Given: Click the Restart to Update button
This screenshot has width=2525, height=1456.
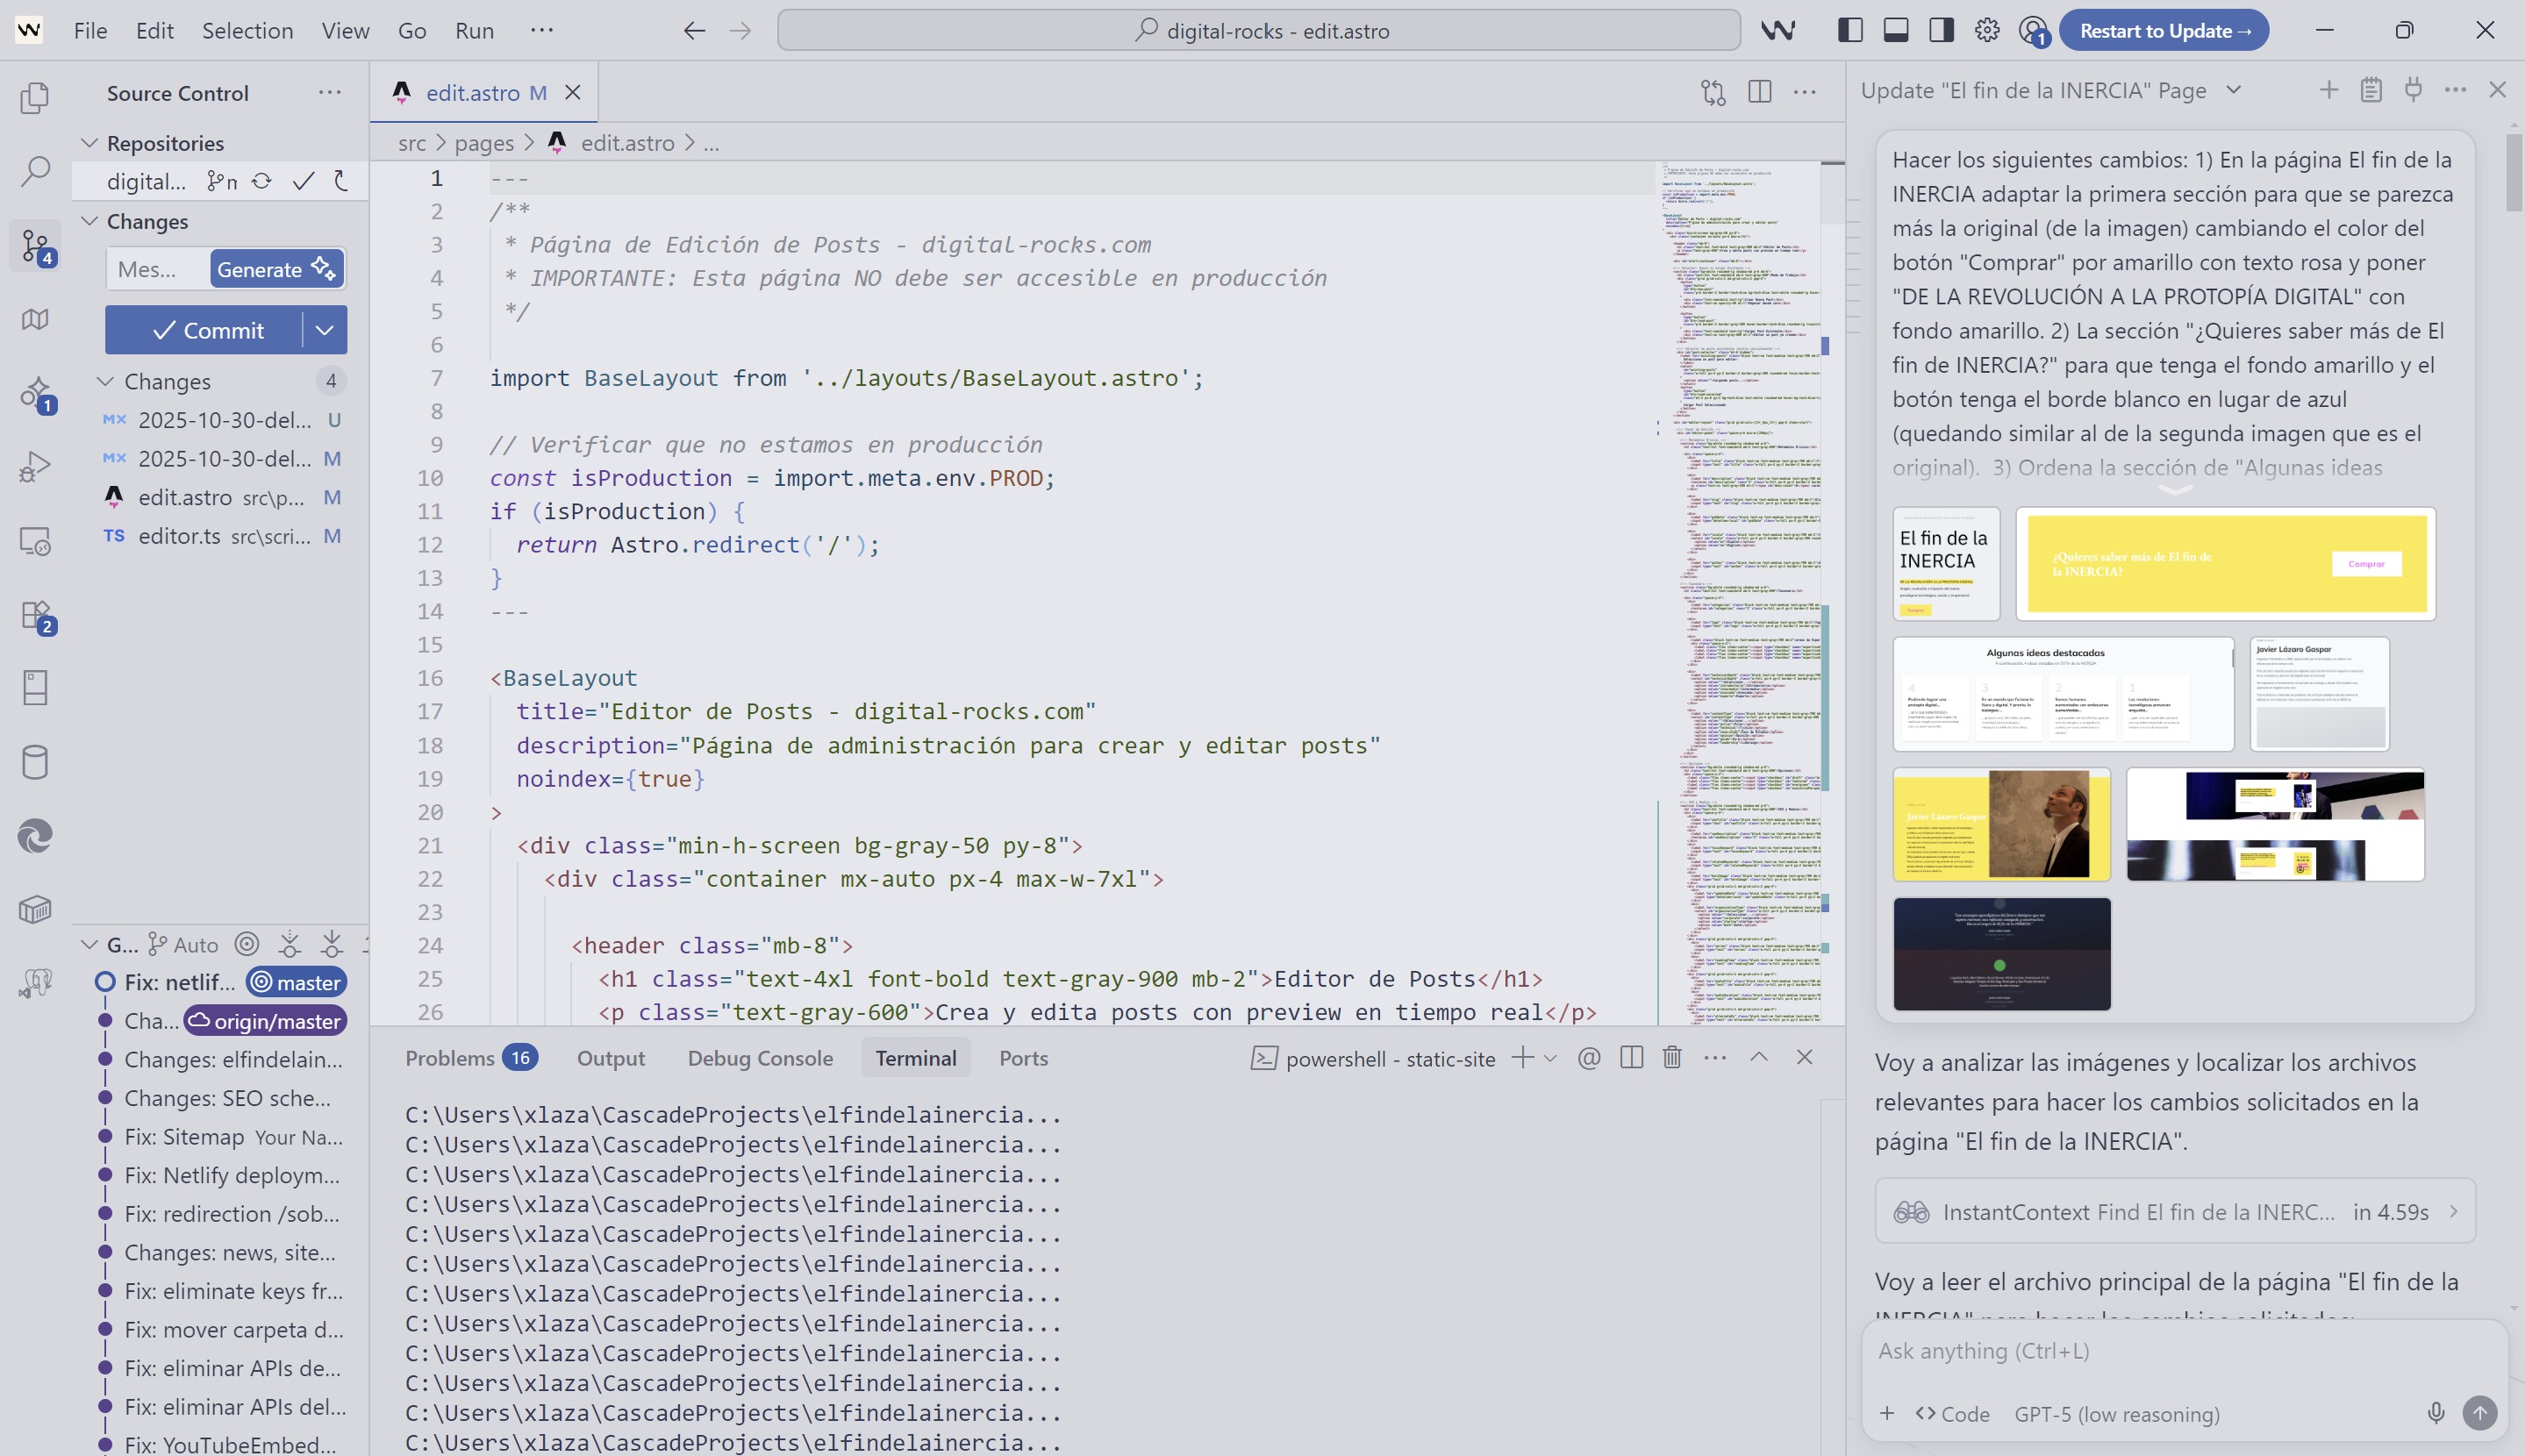Looking at the screenshot, I should point(2164,30).
